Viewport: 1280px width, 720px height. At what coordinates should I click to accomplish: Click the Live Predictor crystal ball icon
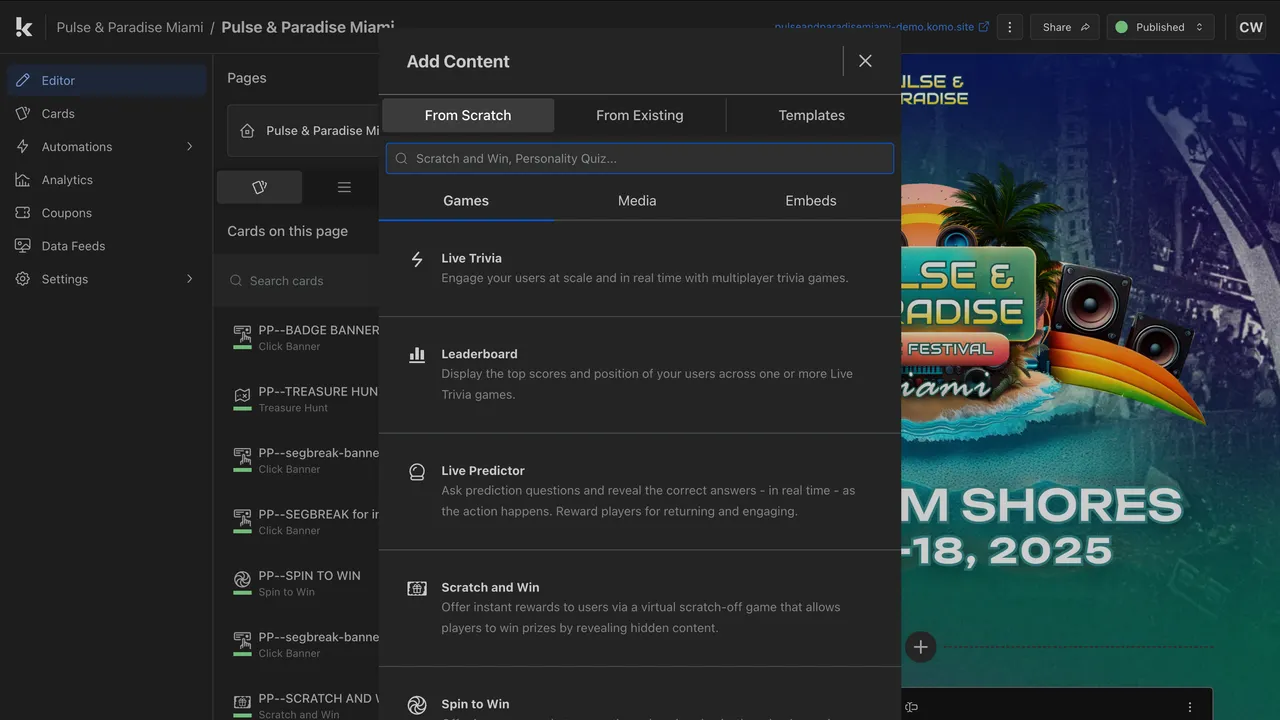417,471
